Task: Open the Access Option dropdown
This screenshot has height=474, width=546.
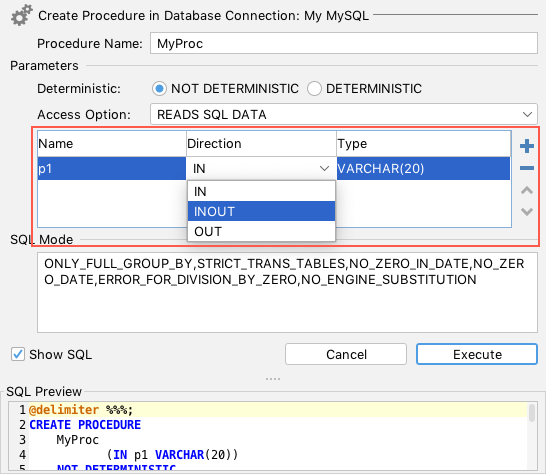Action: 344,114
